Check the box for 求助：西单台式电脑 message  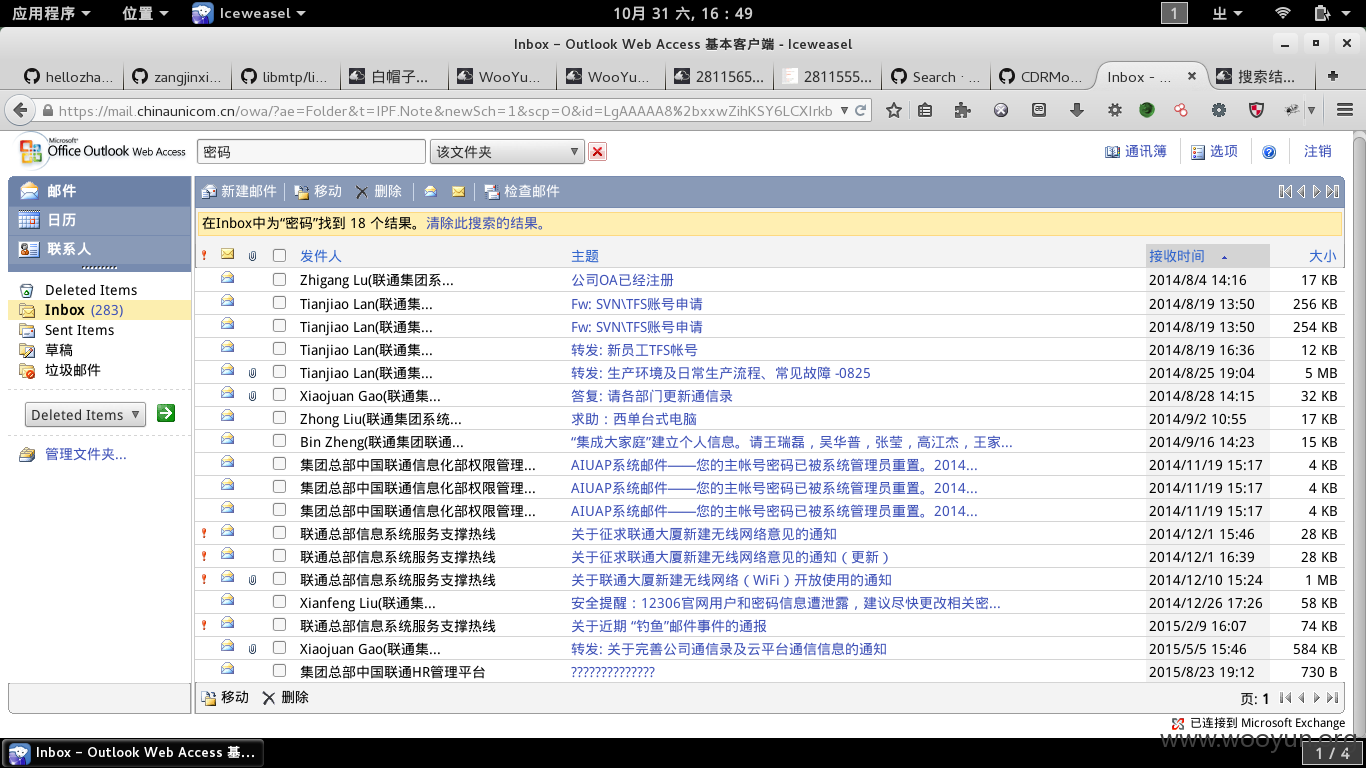[x=279, y=418]
